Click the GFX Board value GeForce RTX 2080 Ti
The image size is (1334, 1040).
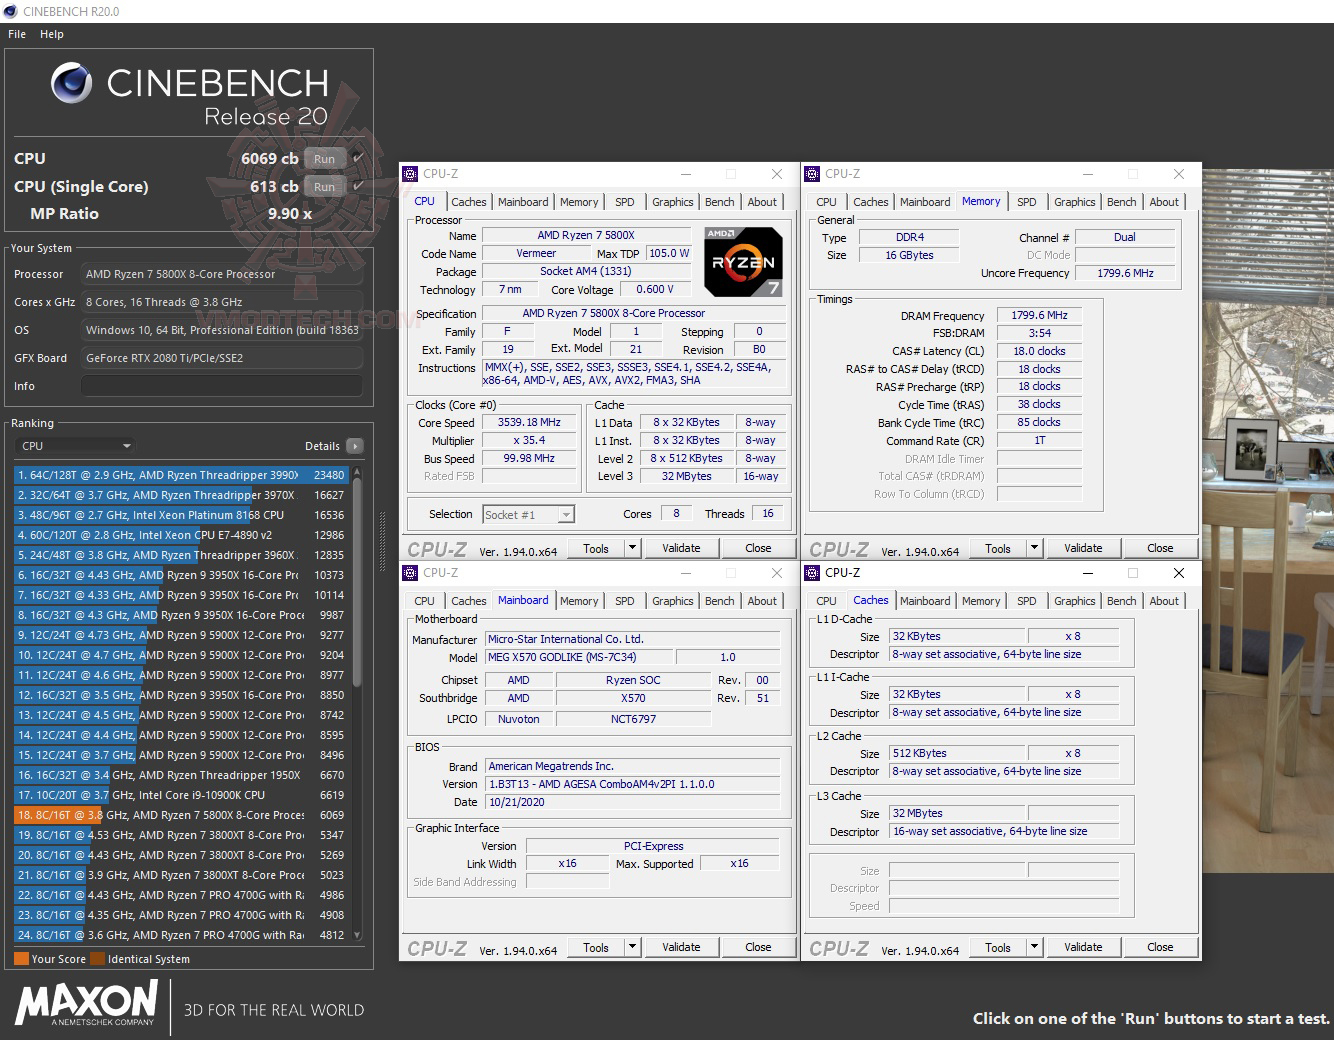[222, 358]
